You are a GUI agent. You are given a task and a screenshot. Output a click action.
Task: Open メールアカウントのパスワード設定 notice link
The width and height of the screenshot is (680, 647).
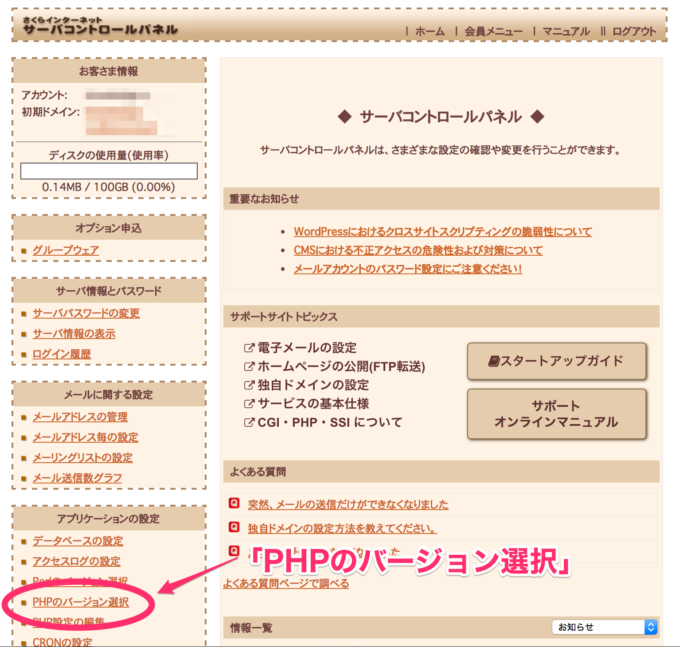pyautogui.click(x=408, y=269)
